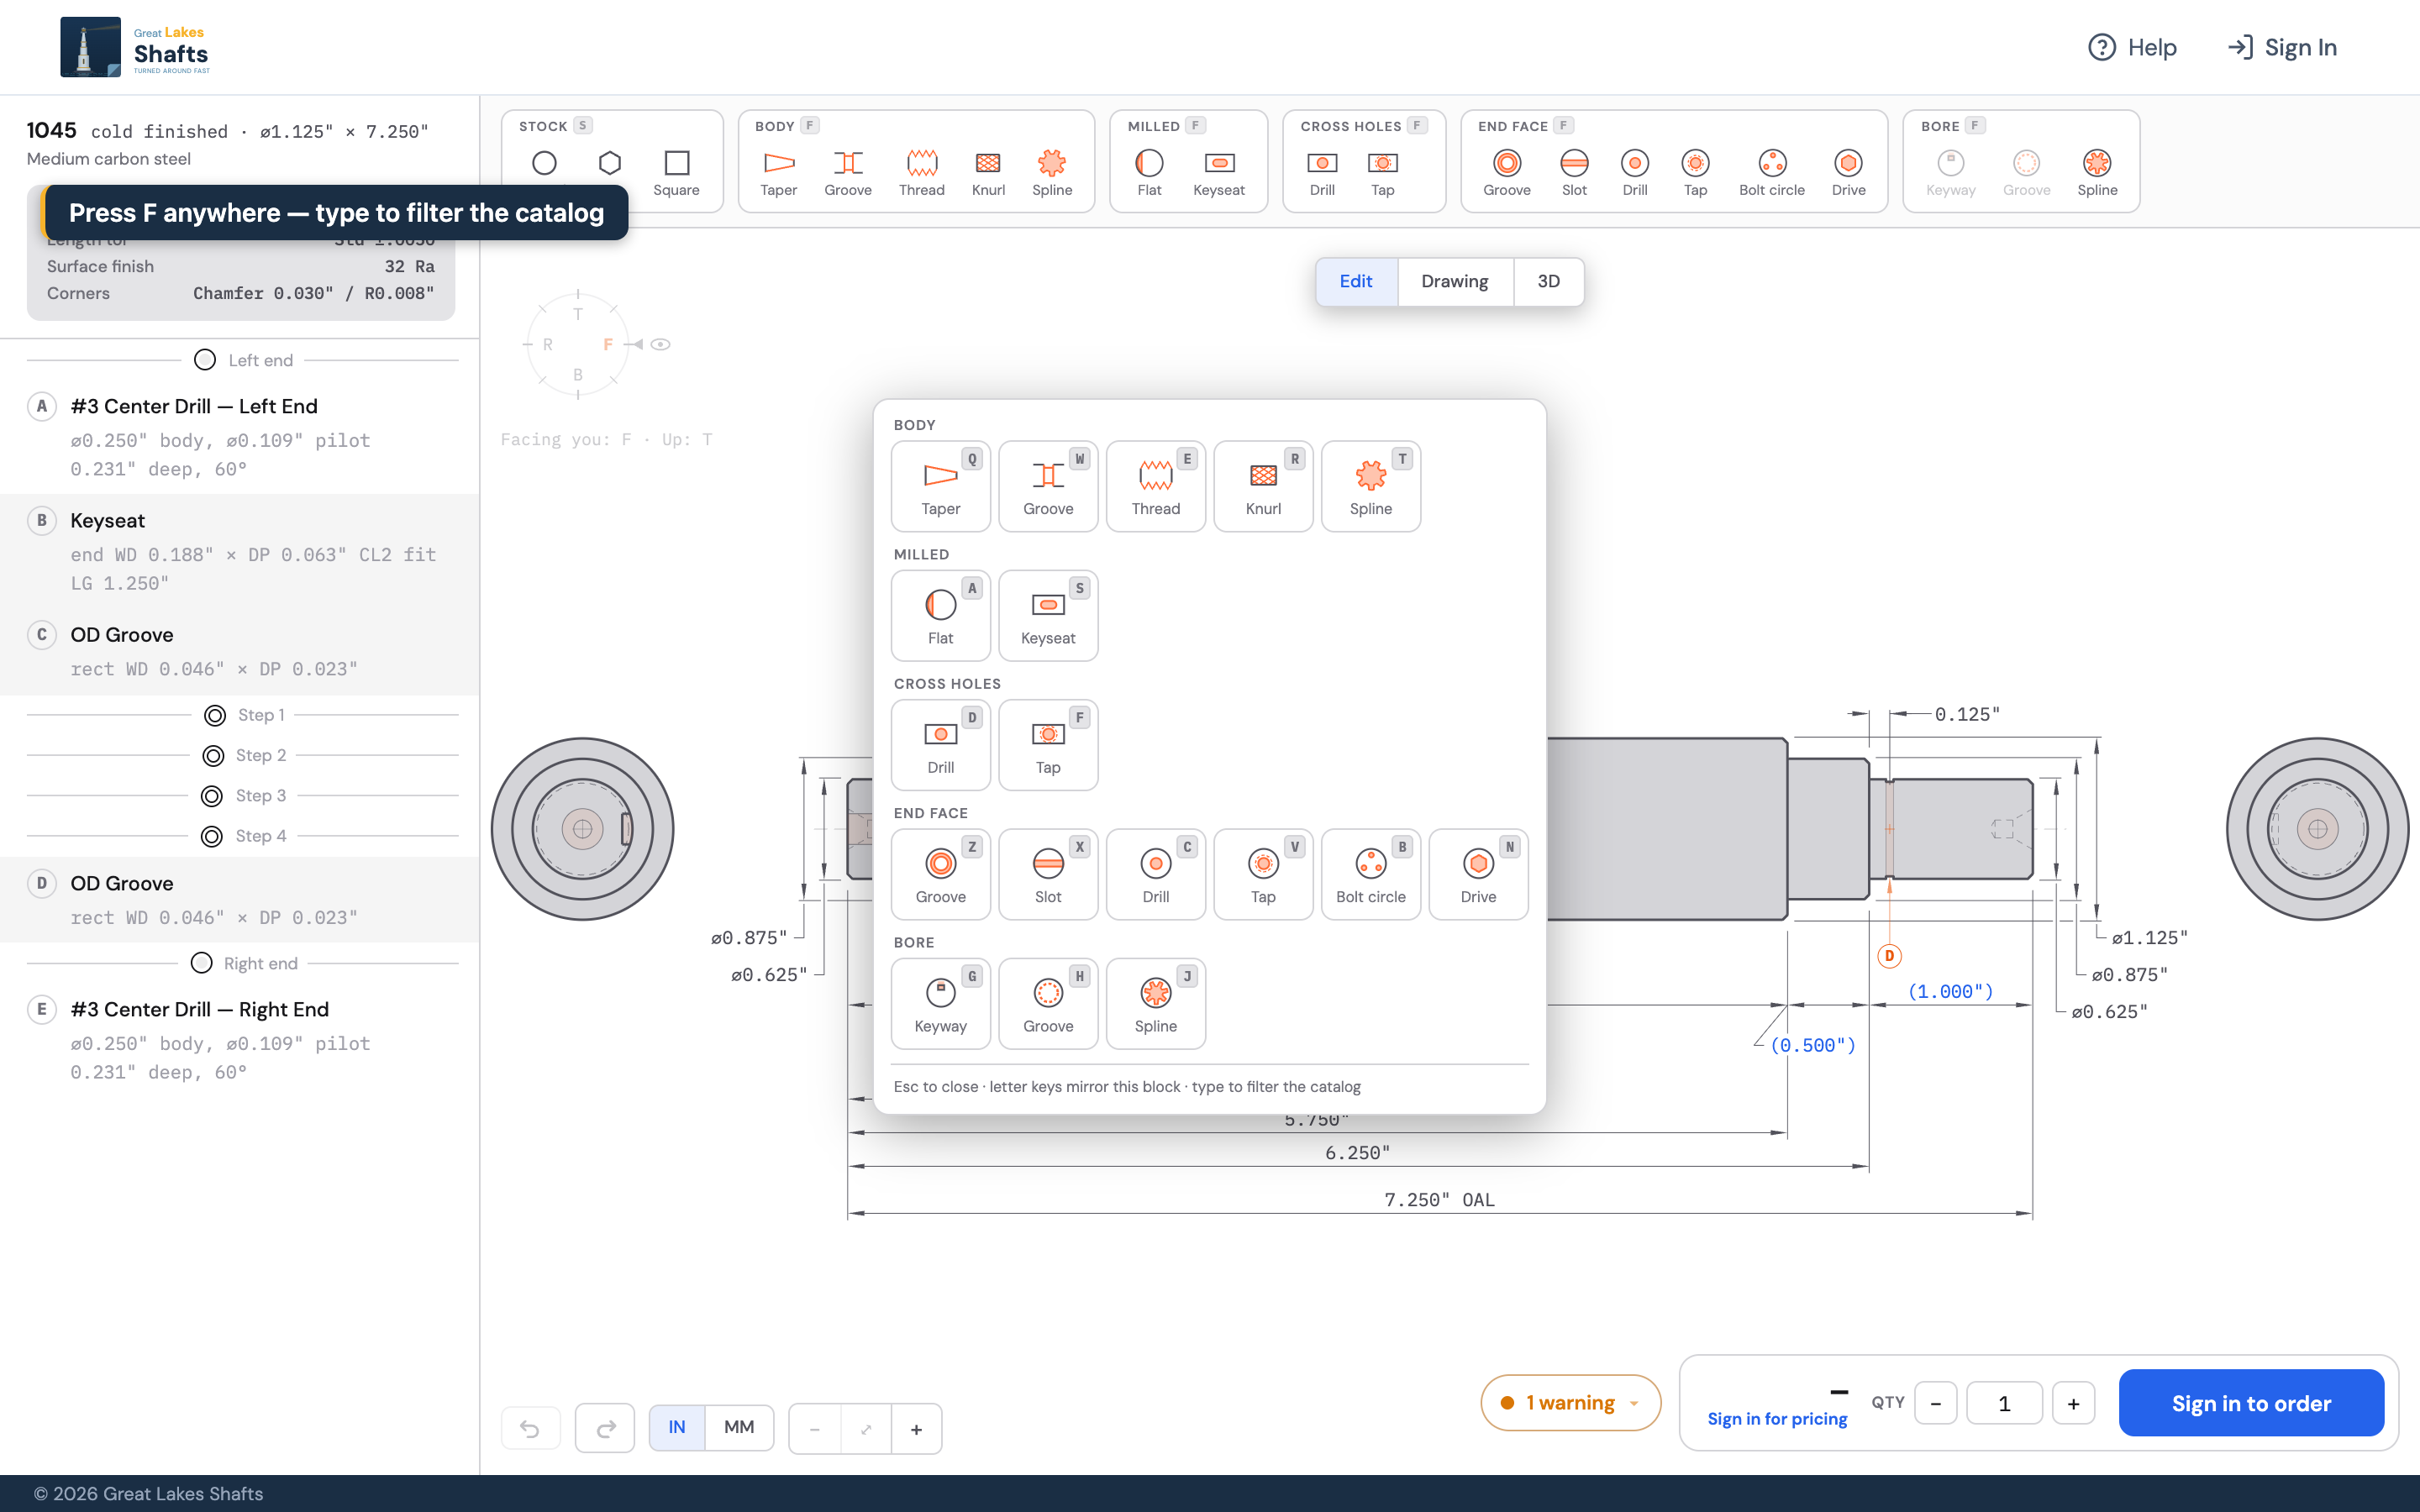Select the OD Groove feature row C

coord(240,651)
